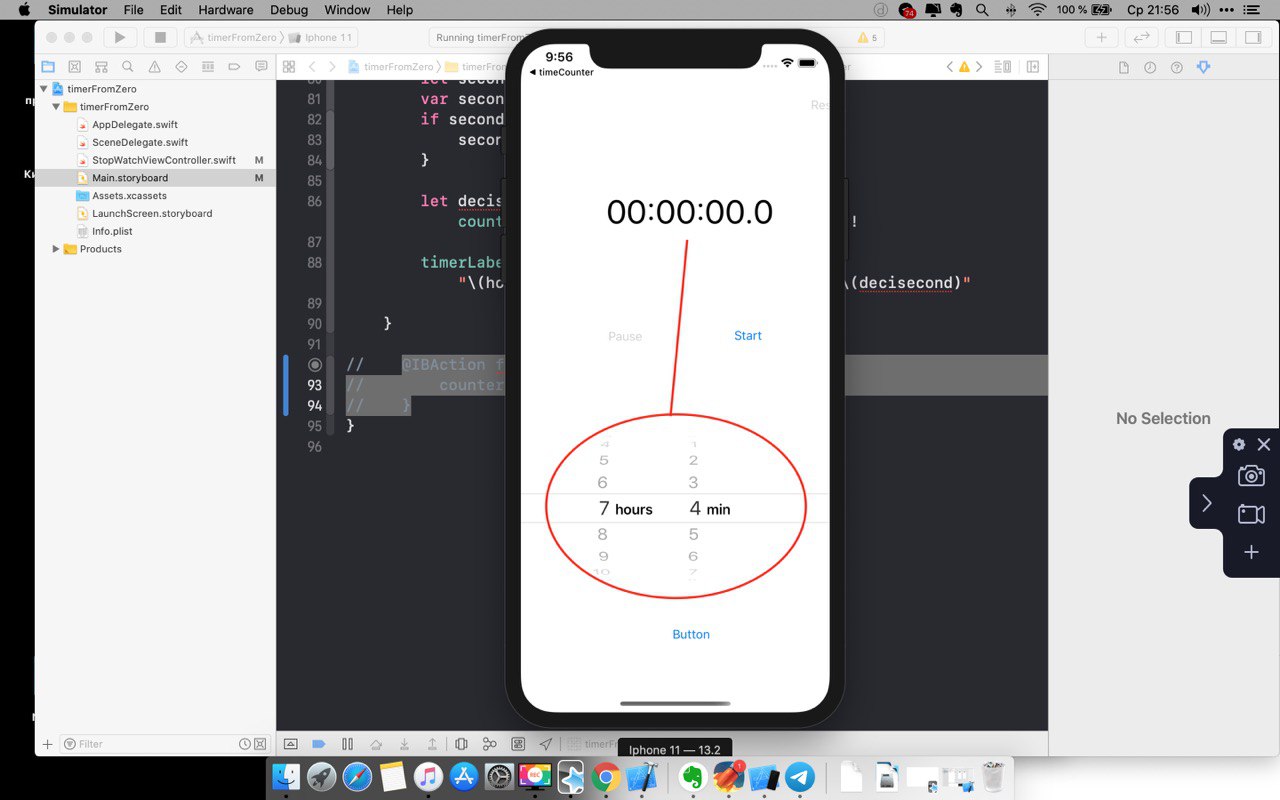Select the Attributes inspector icon

click(1203, 67)
